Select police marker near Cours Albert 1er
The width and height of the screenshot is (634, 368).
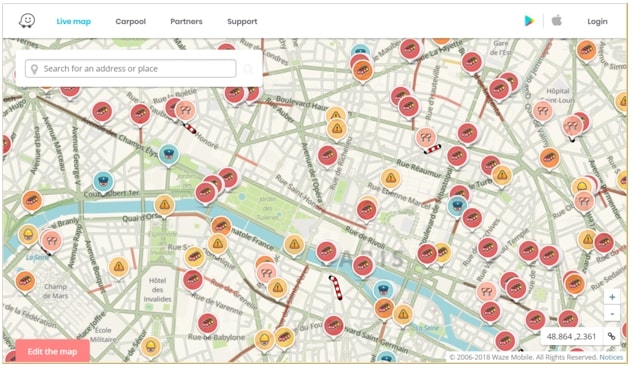click(104, 182)
